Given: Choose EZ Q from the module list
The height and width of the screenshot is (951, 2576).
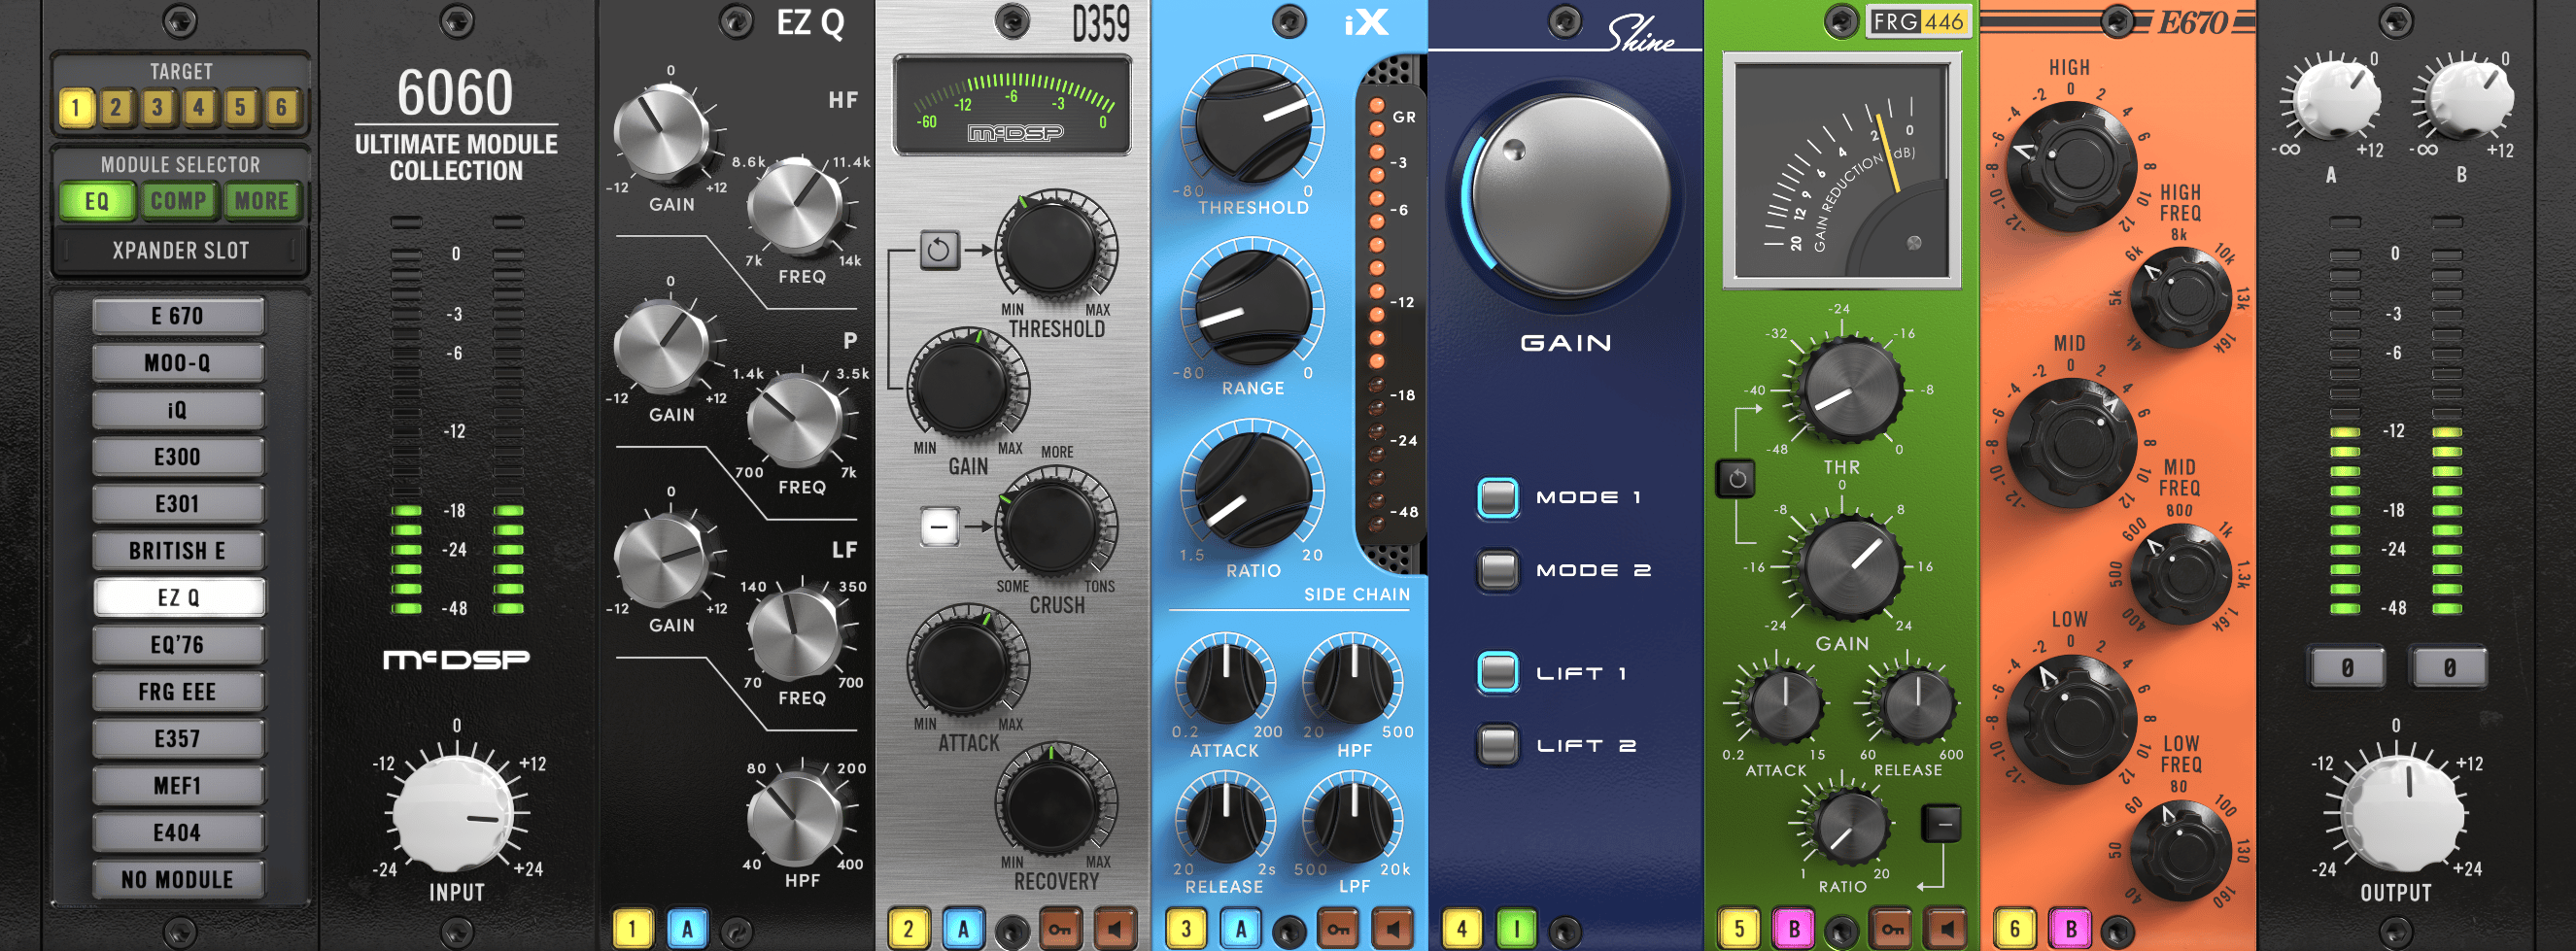Looking at the screenshot, I should tap(178, 598).
